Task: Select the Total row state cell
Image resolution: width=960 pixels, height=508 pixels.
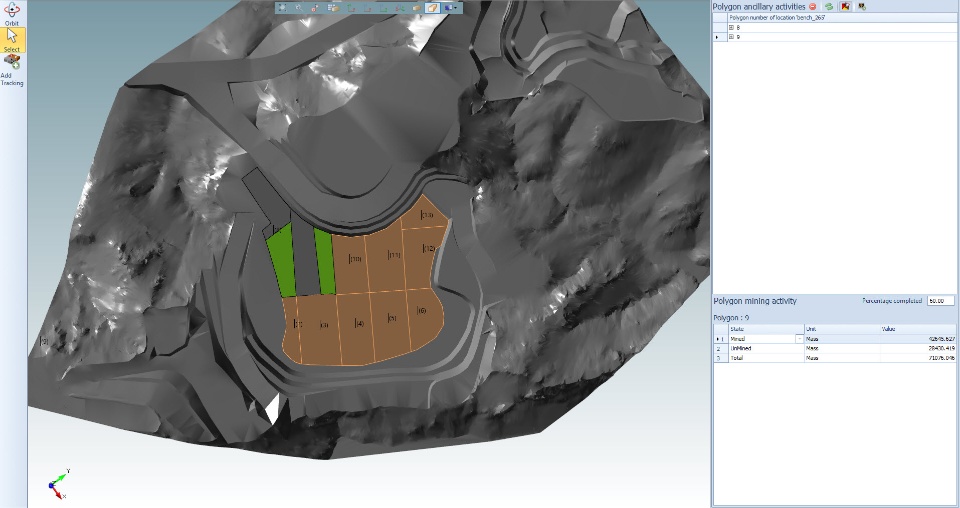Action: pyautogui.click(x=765, y=357)
